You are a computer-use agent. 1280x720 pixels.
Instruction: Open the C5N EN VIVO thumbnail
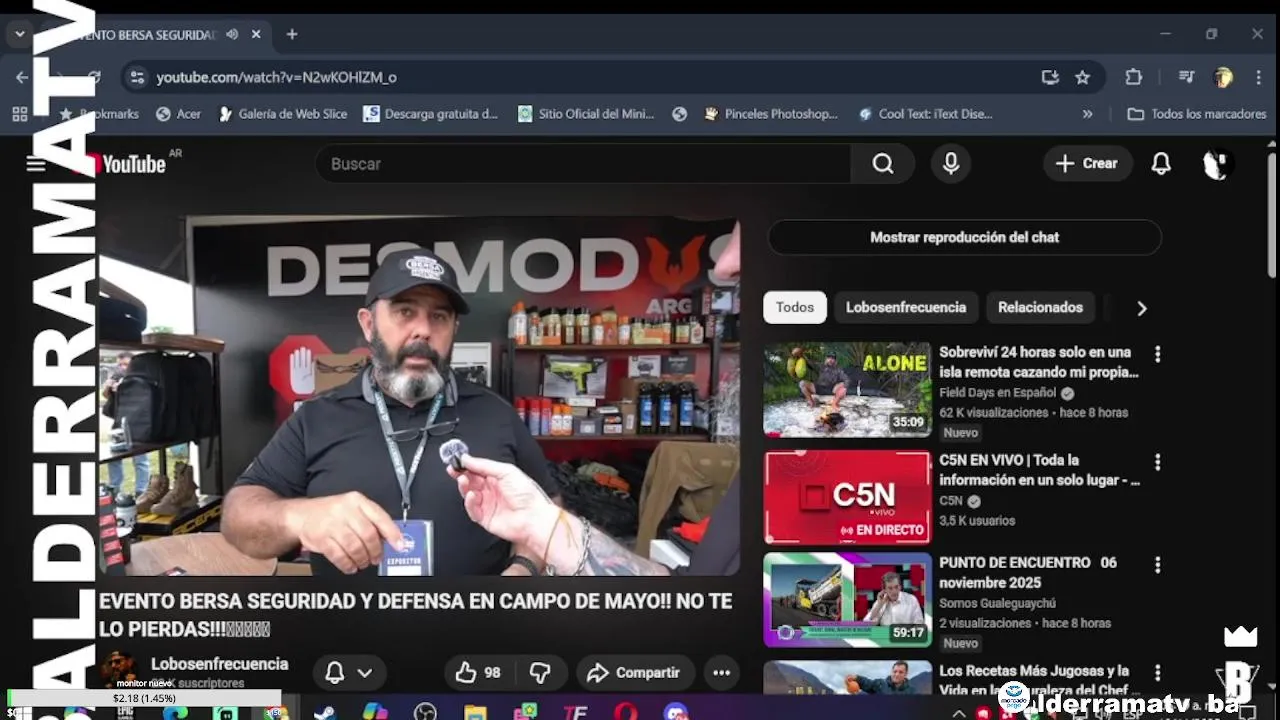[847, 497]
